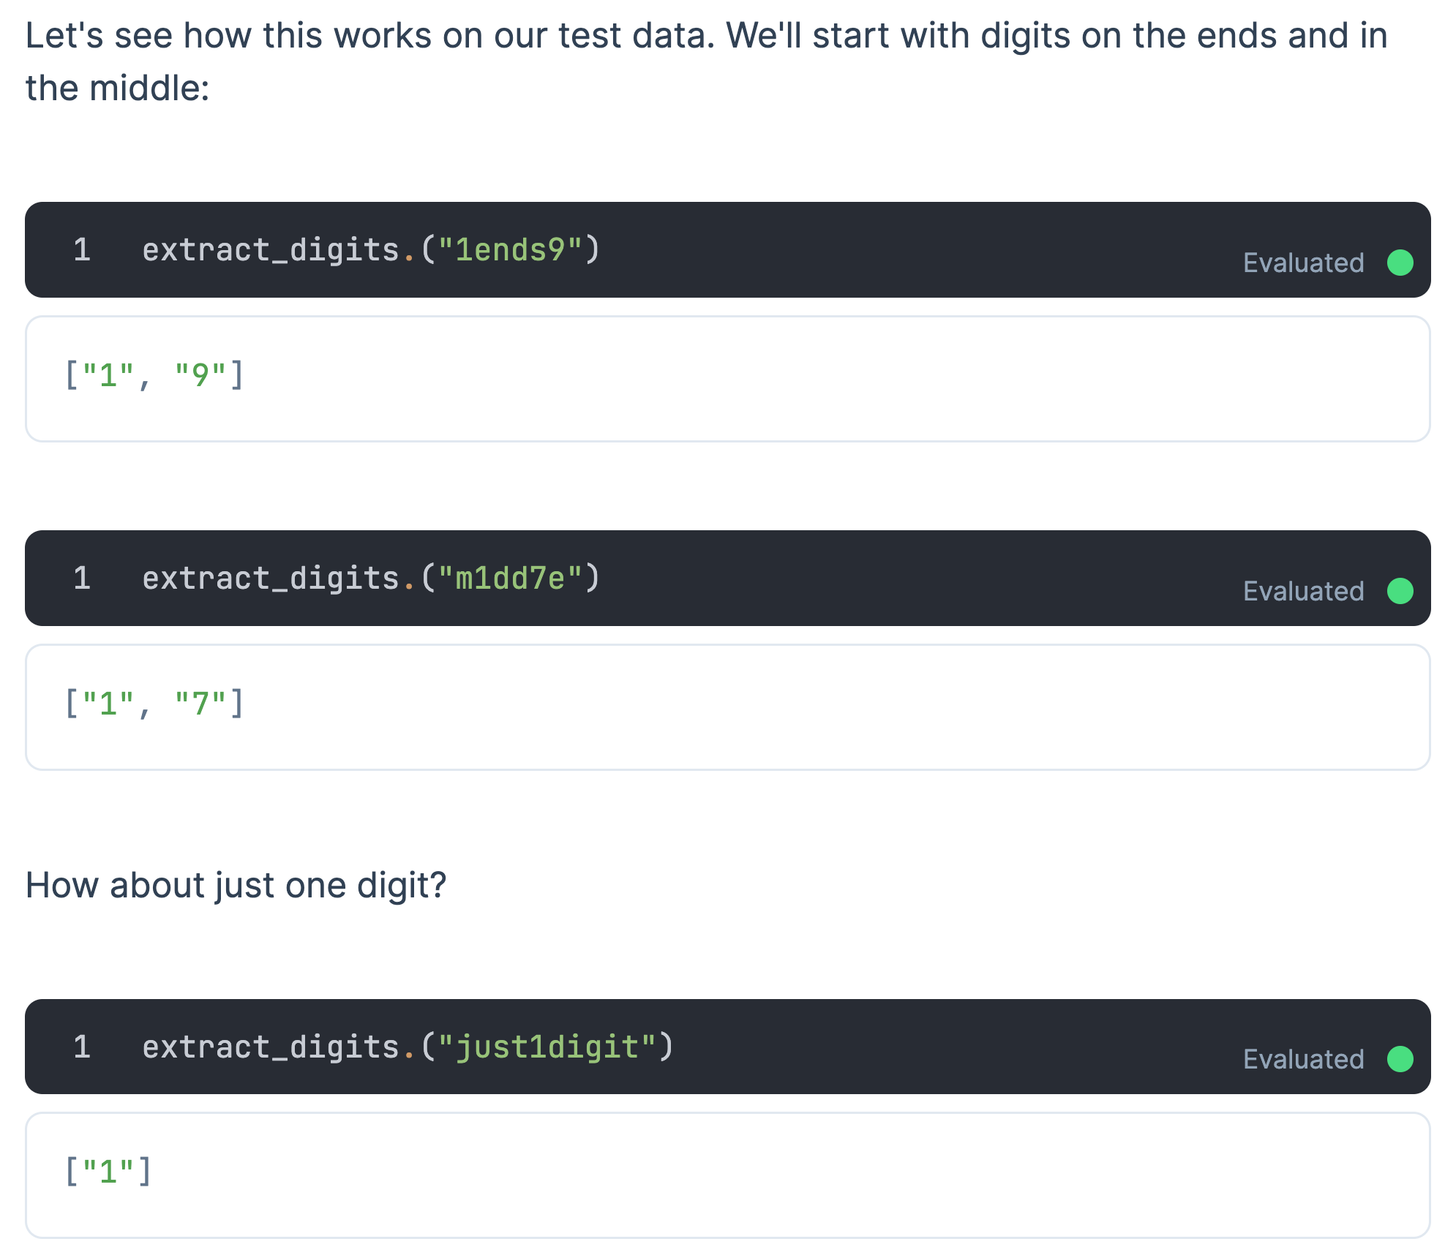Click the Evaluated label on the just1digit cell
The image size is (1445, 1247).
(1303, 1059)
